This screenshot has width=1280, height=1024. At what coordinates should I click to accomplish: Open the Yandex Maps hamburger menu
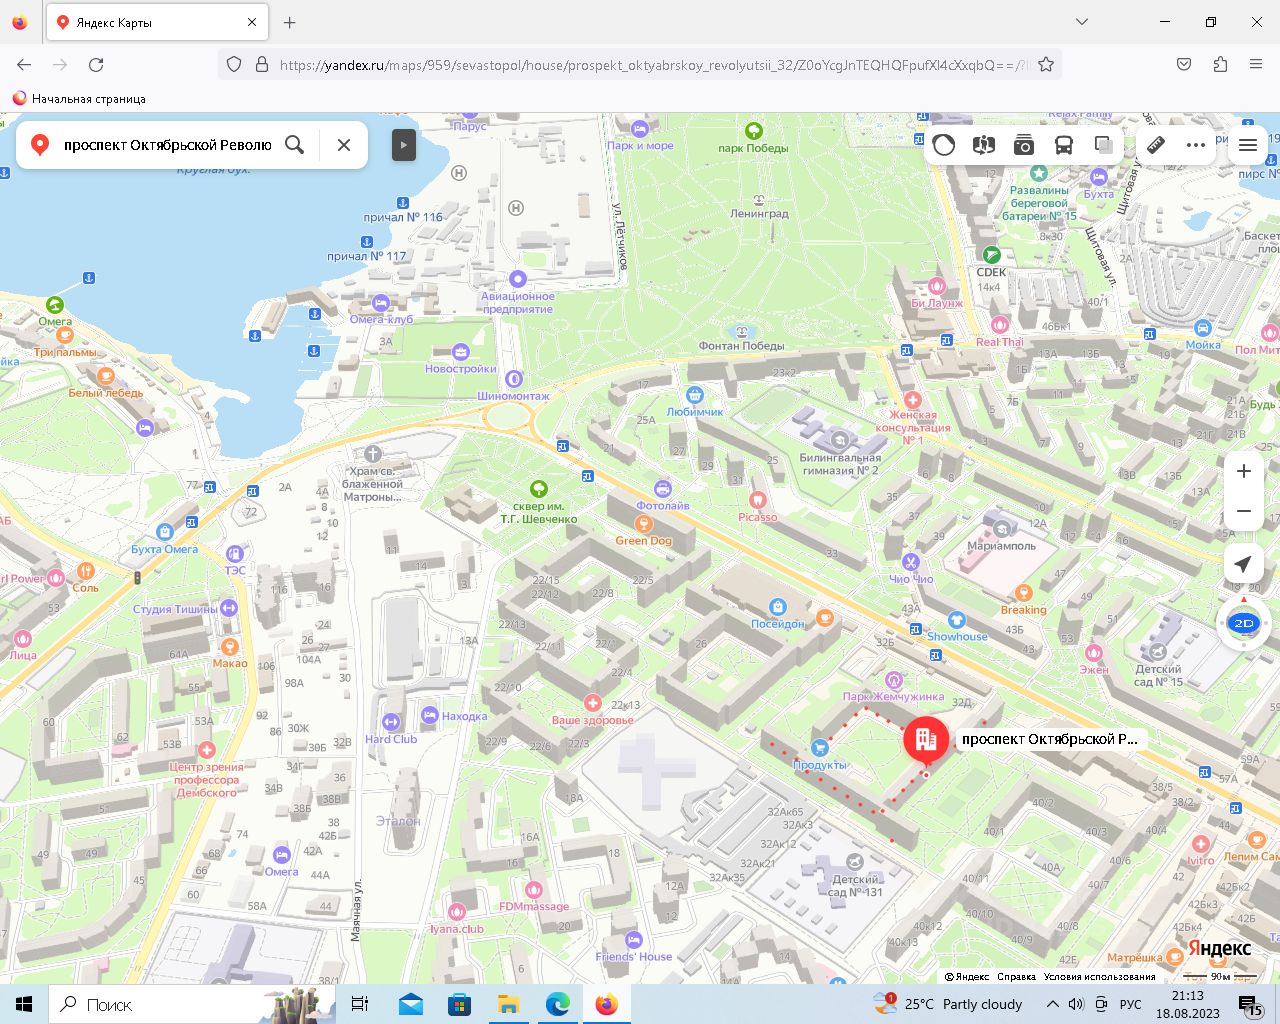[1248, 145]
